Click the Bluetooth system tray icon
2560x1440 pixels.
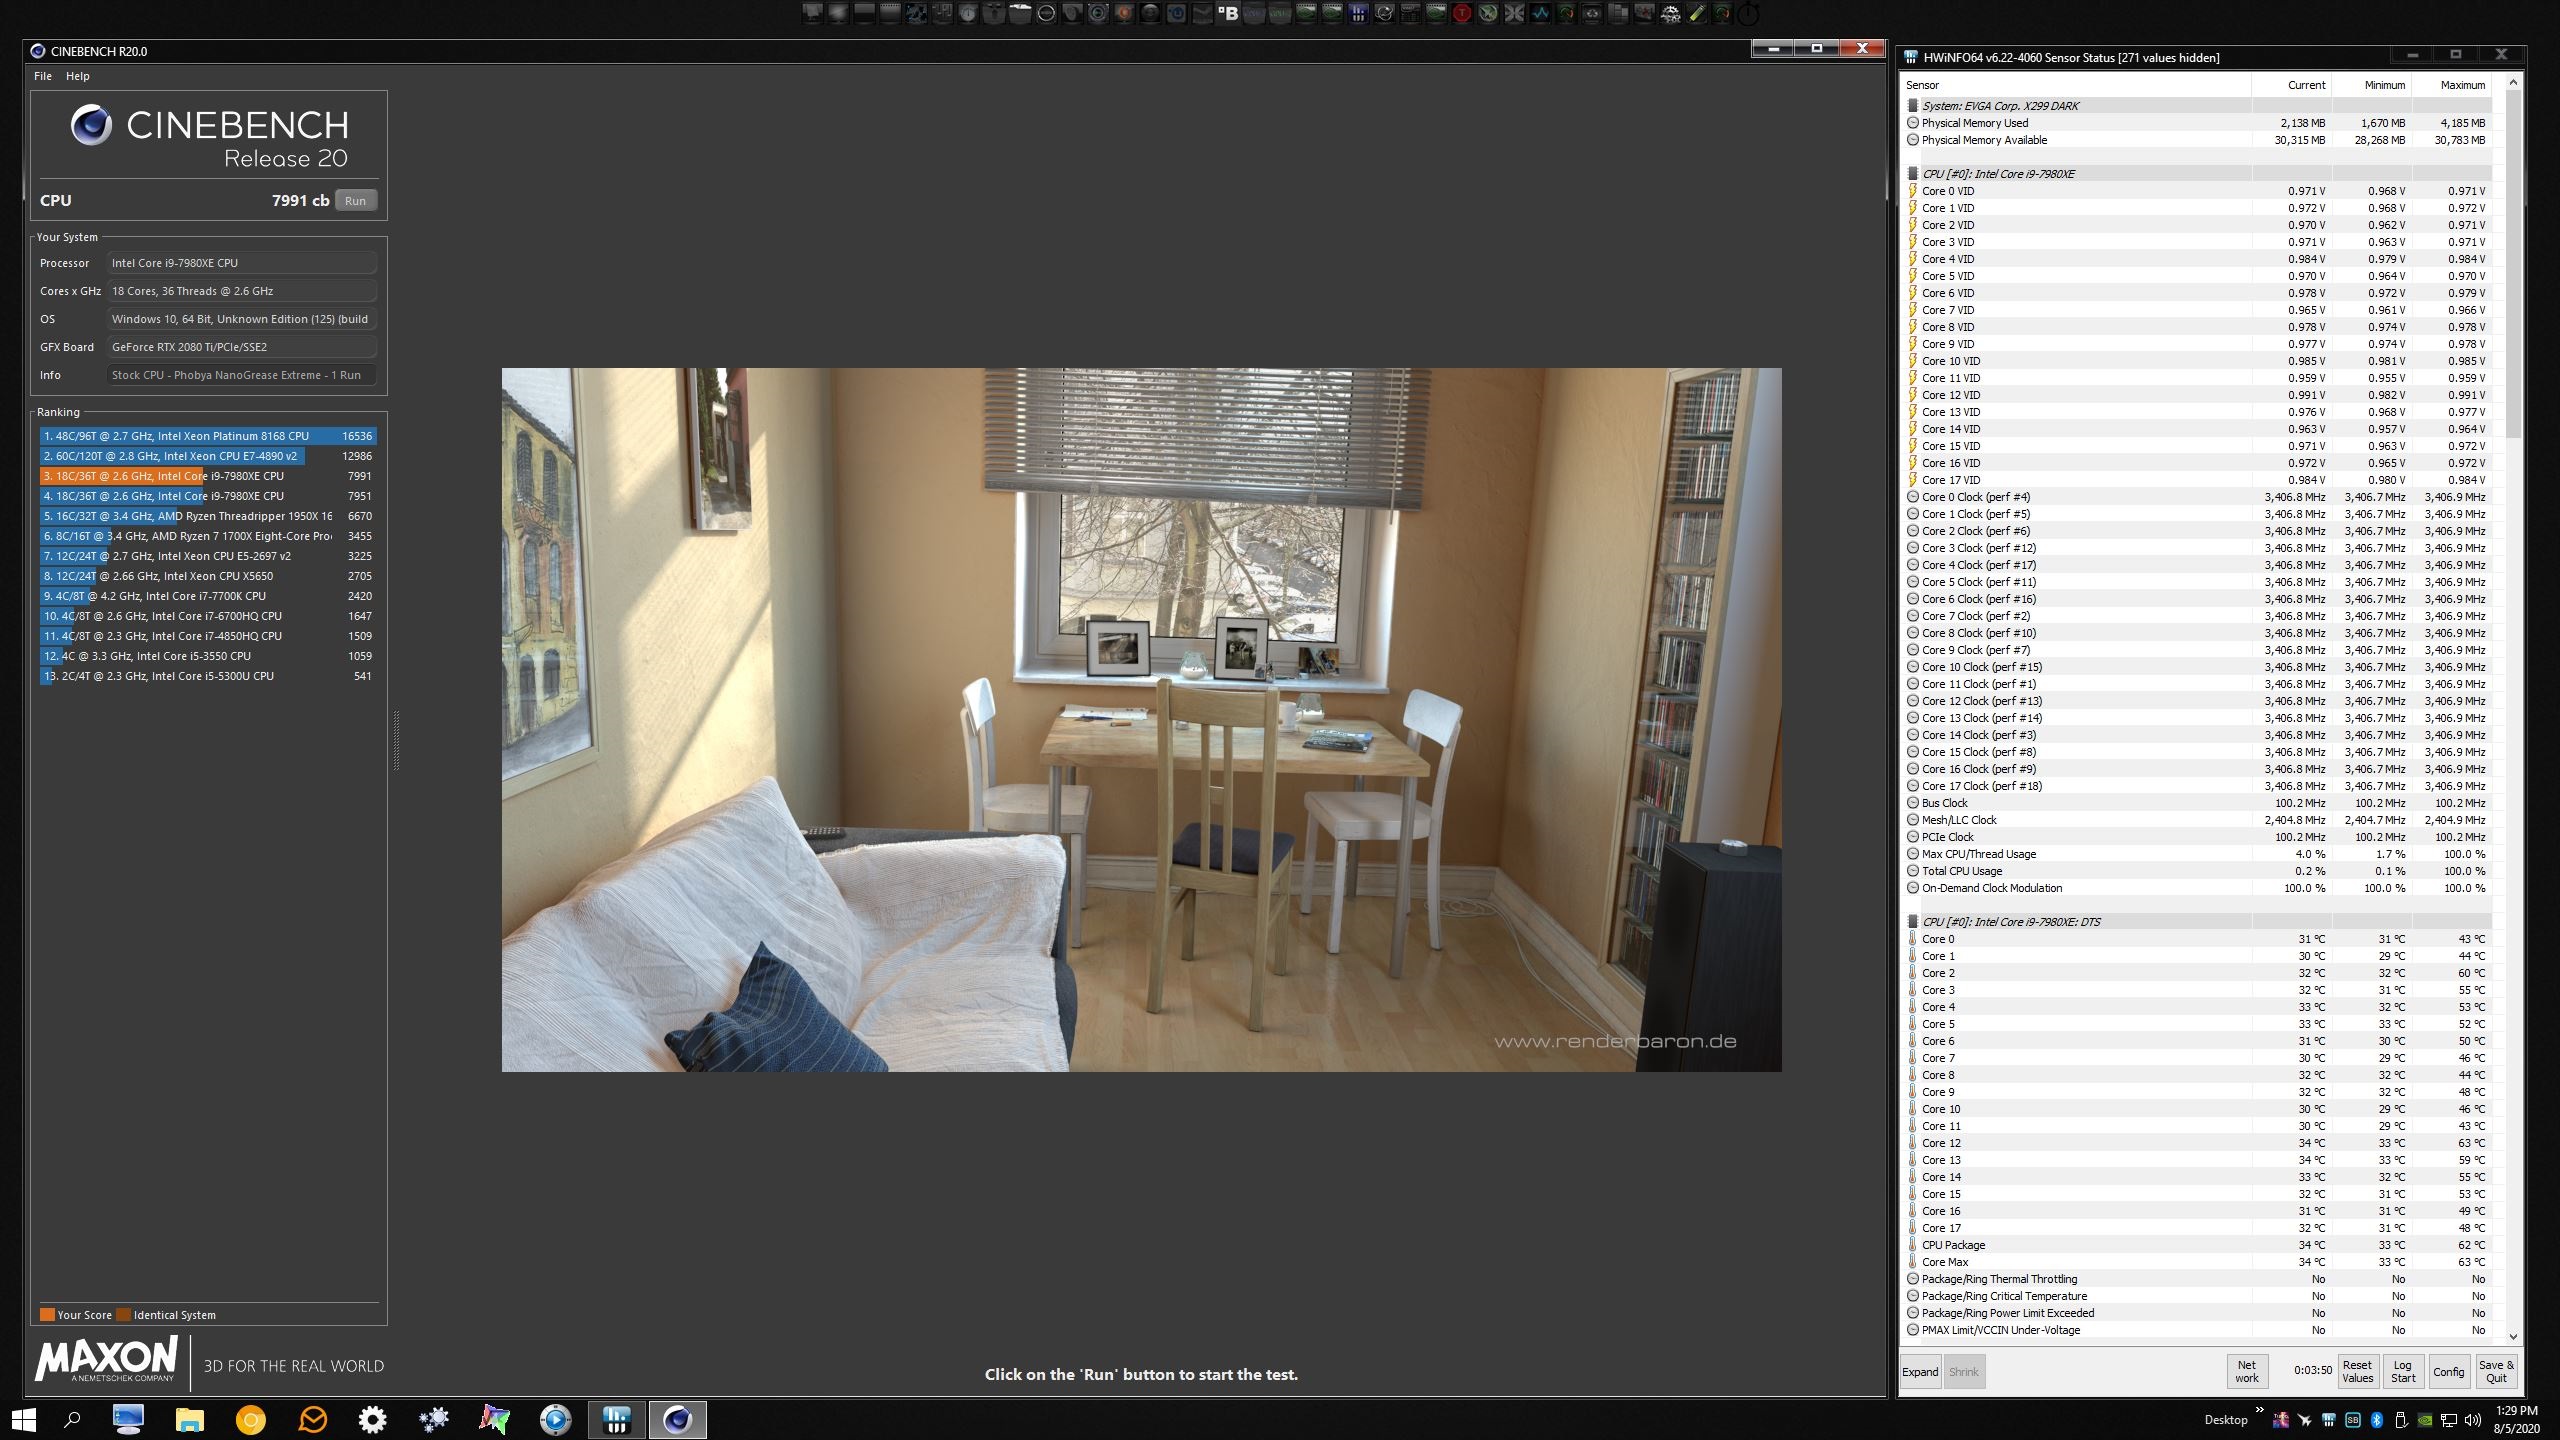(2376, 1420)
